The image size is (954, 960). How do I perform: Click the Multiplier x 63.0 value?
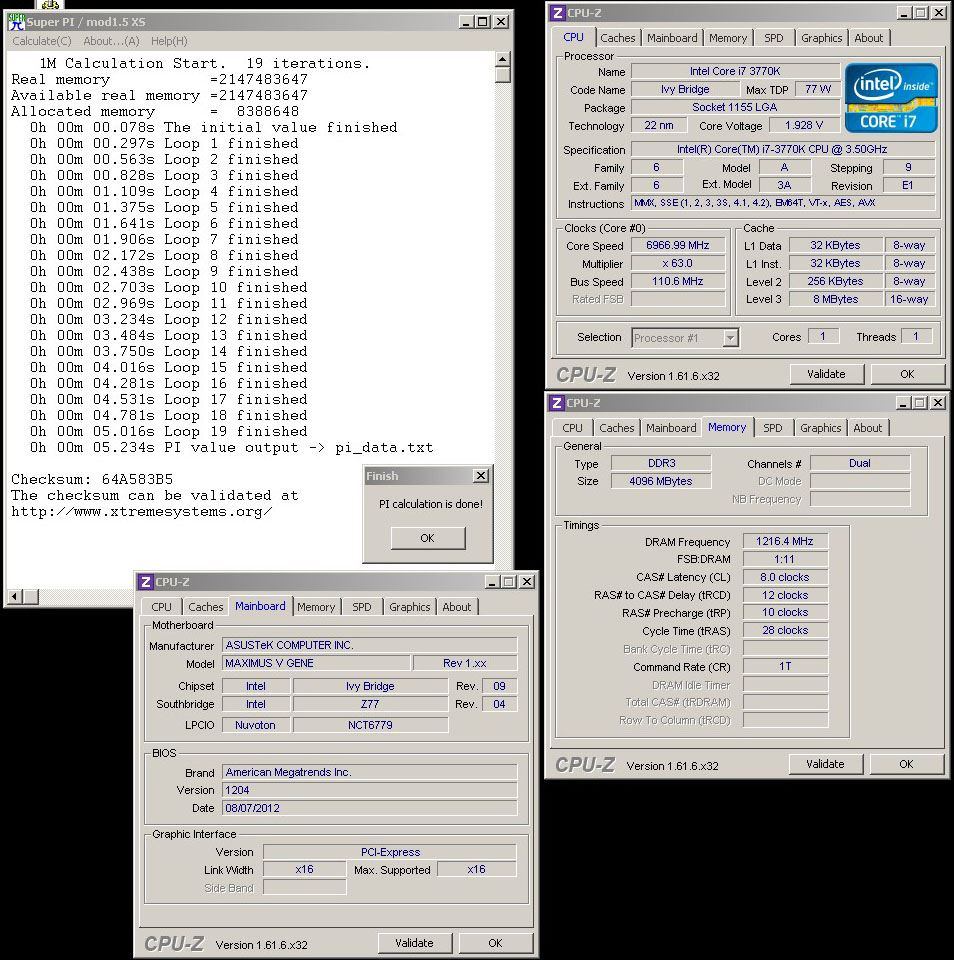[x=678, y=263]
